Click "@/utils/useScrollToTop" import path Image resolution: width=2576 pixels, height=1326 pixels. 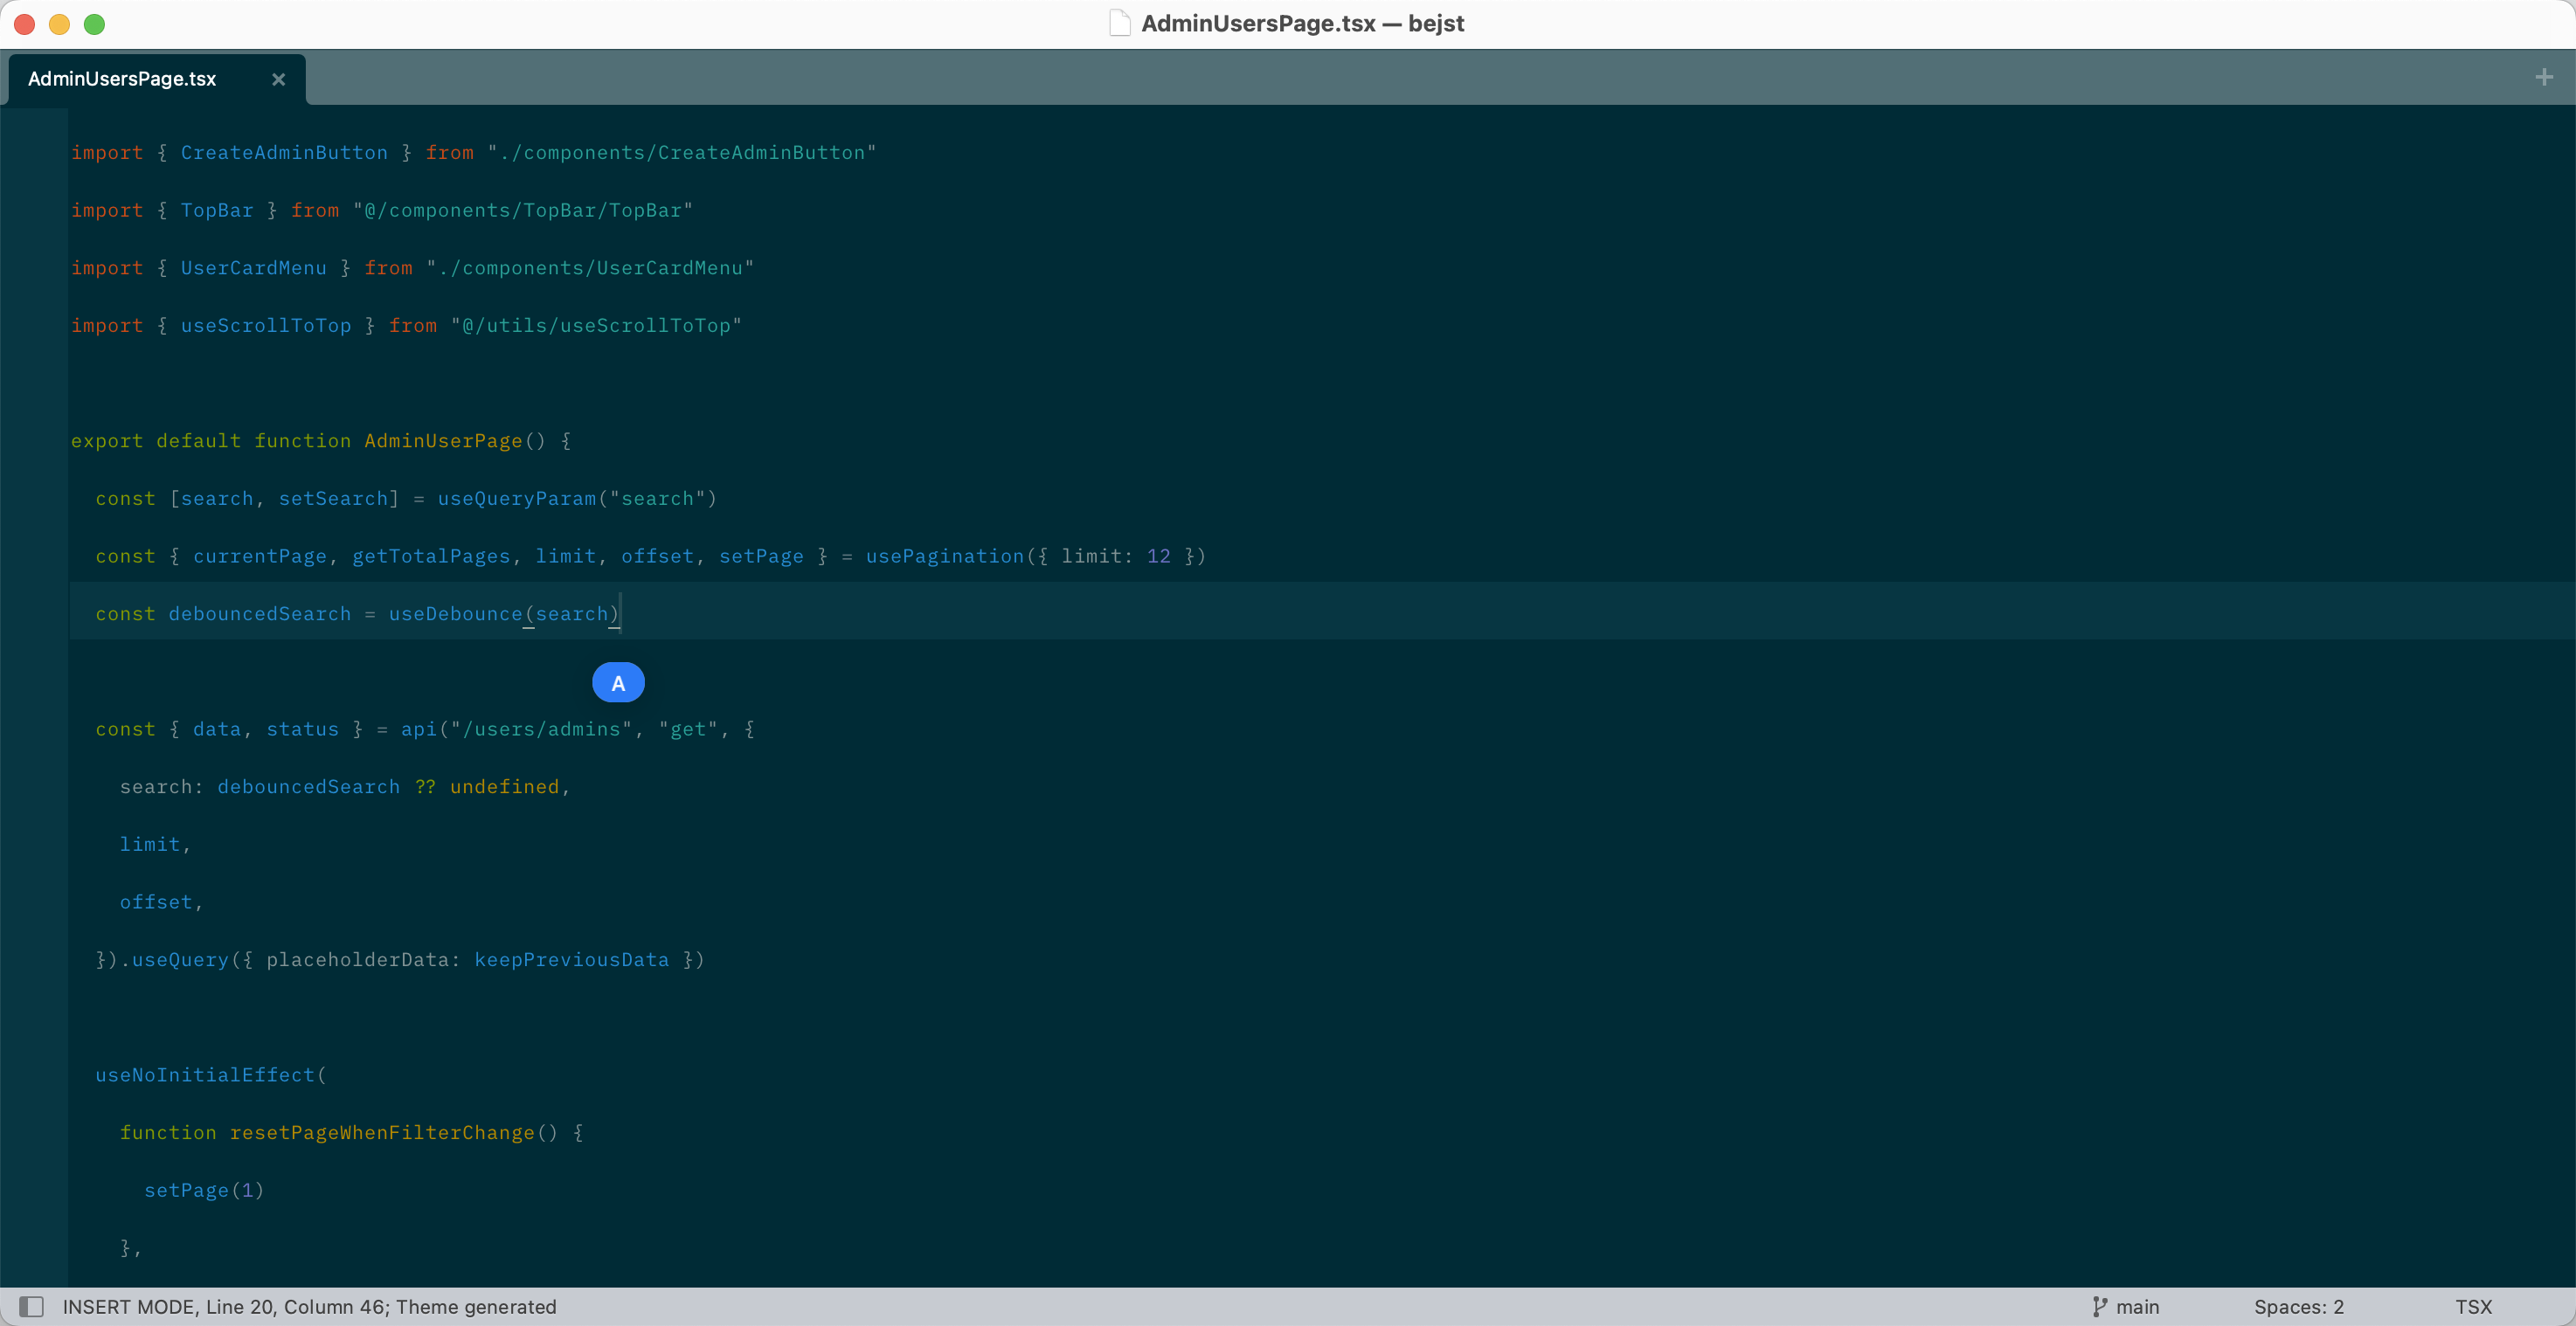(x=596, y=326)
